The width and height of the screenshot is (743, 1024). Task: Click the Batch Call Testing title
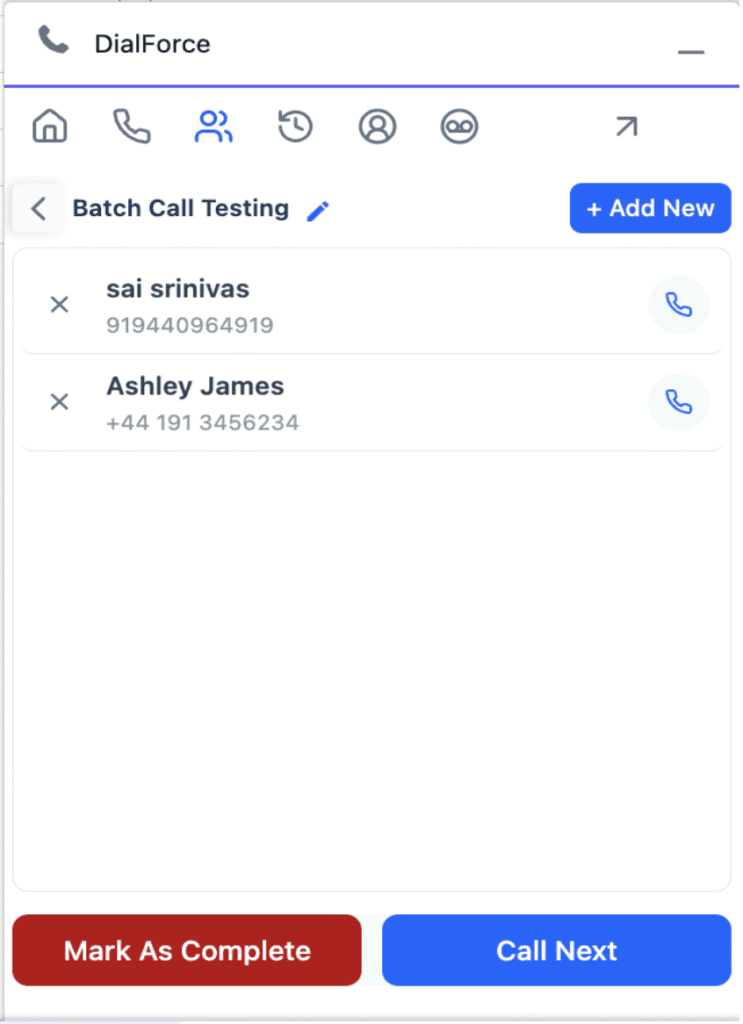pyautogui.click(x=181, y=208)
